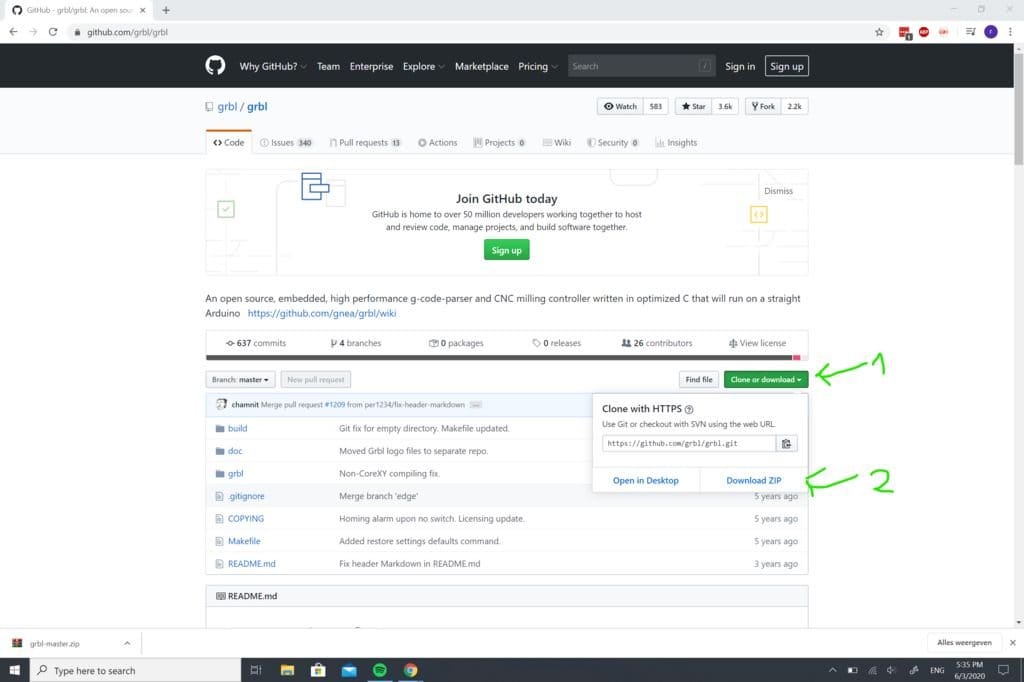The width and height of the screenshot is (1024, 682).
Task: Open the build folder
Action: coord(237,428)
